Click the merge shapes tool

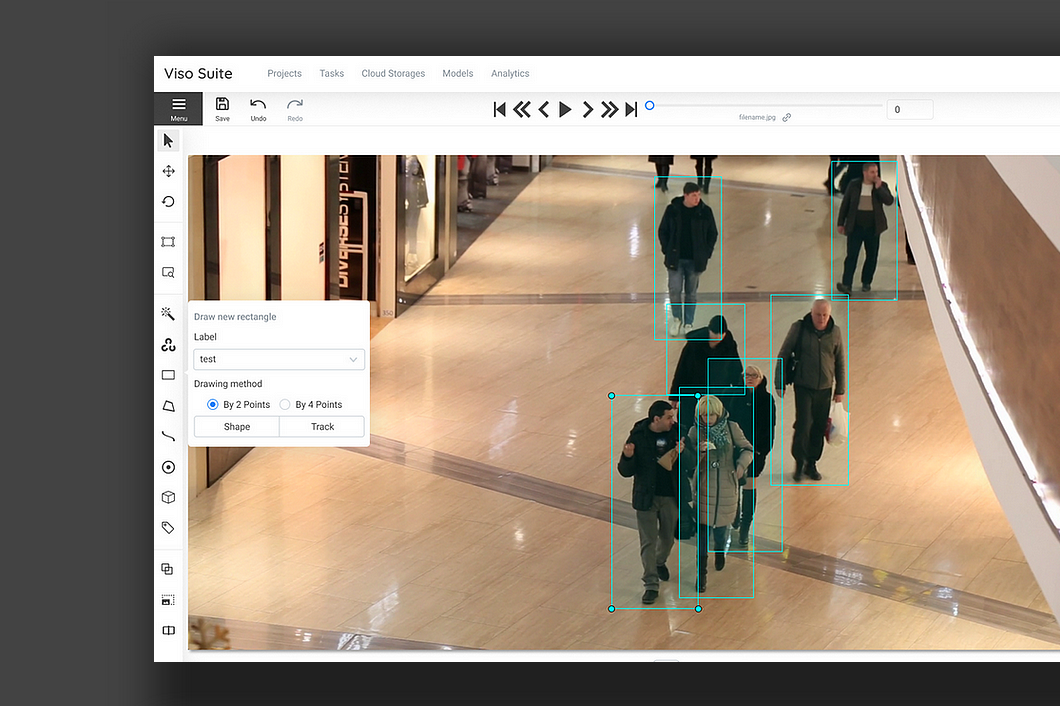coord(168,569)
